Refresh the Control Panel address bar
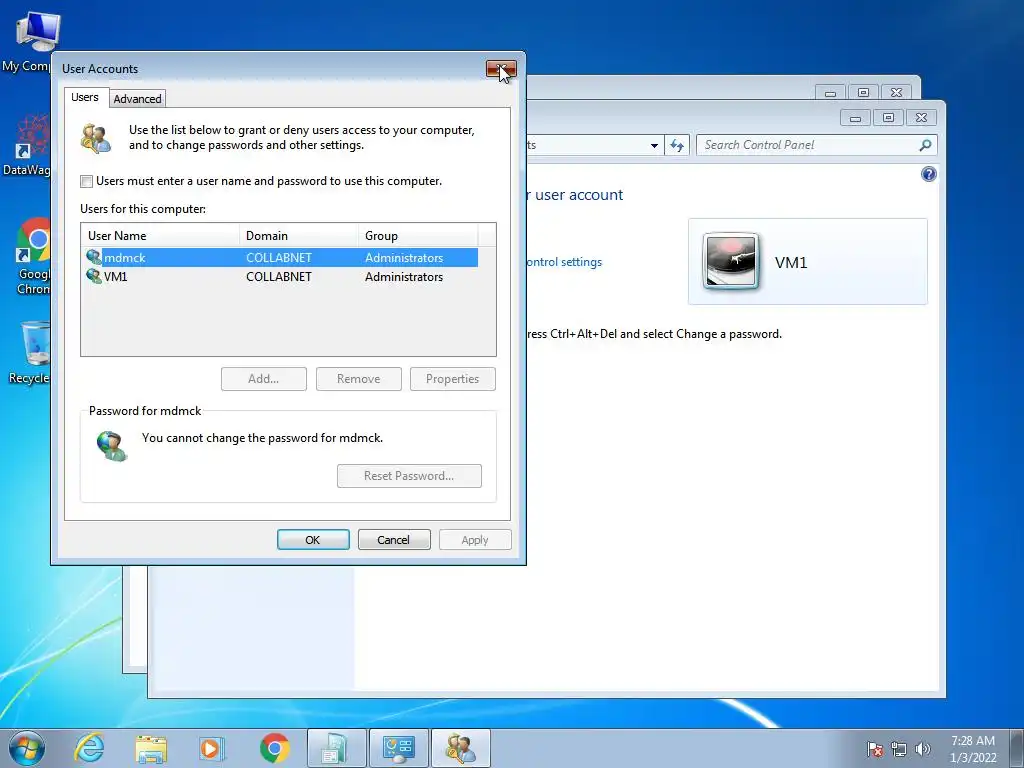Screen dimensions: 1024x768 click(677, 145)
